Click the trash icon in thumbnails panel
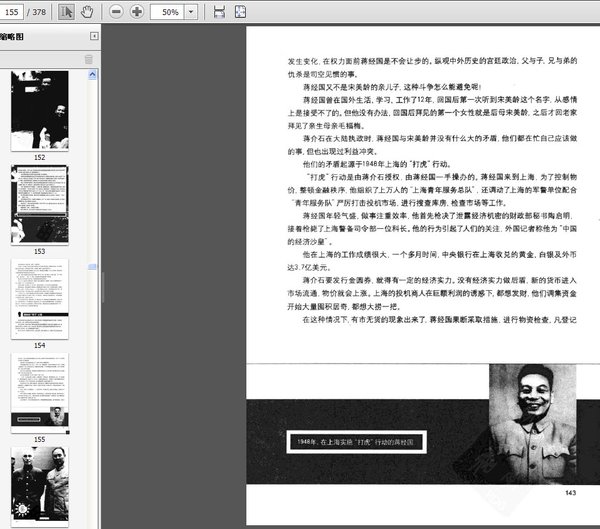 coord(88,59)
